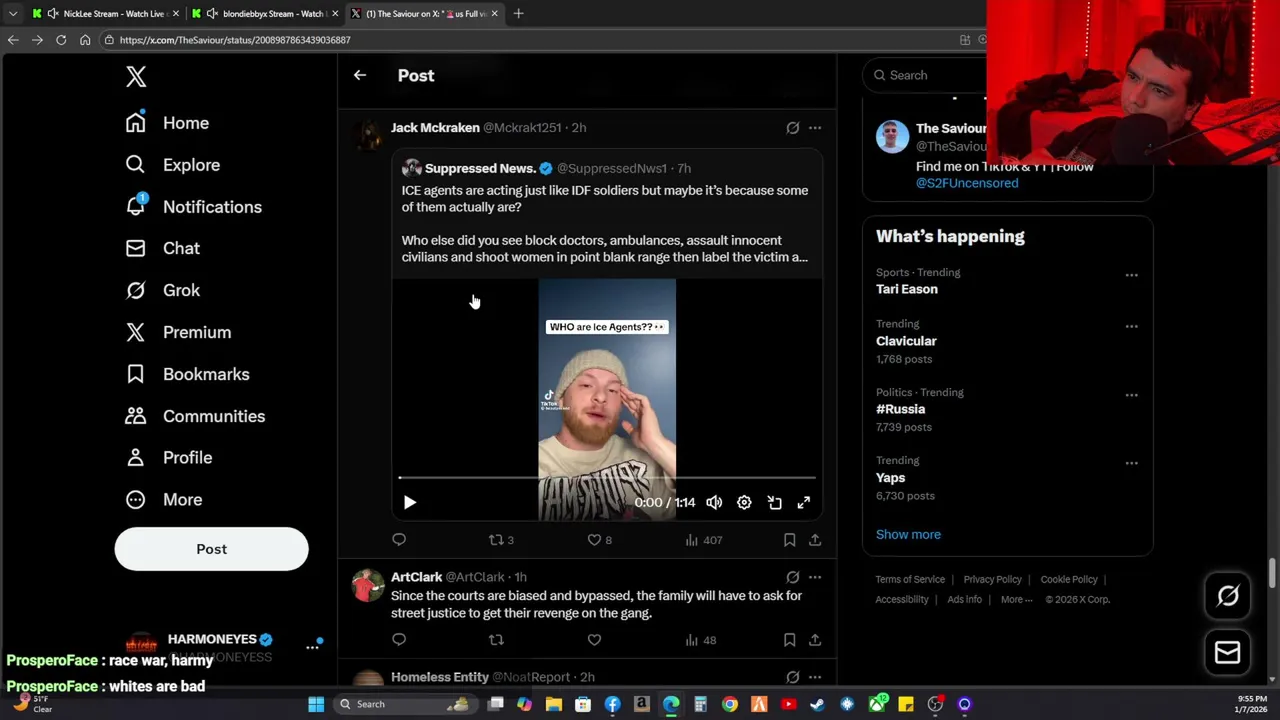
Task: Bookmark ArtClark's post
Action: [x=789, y=640]
